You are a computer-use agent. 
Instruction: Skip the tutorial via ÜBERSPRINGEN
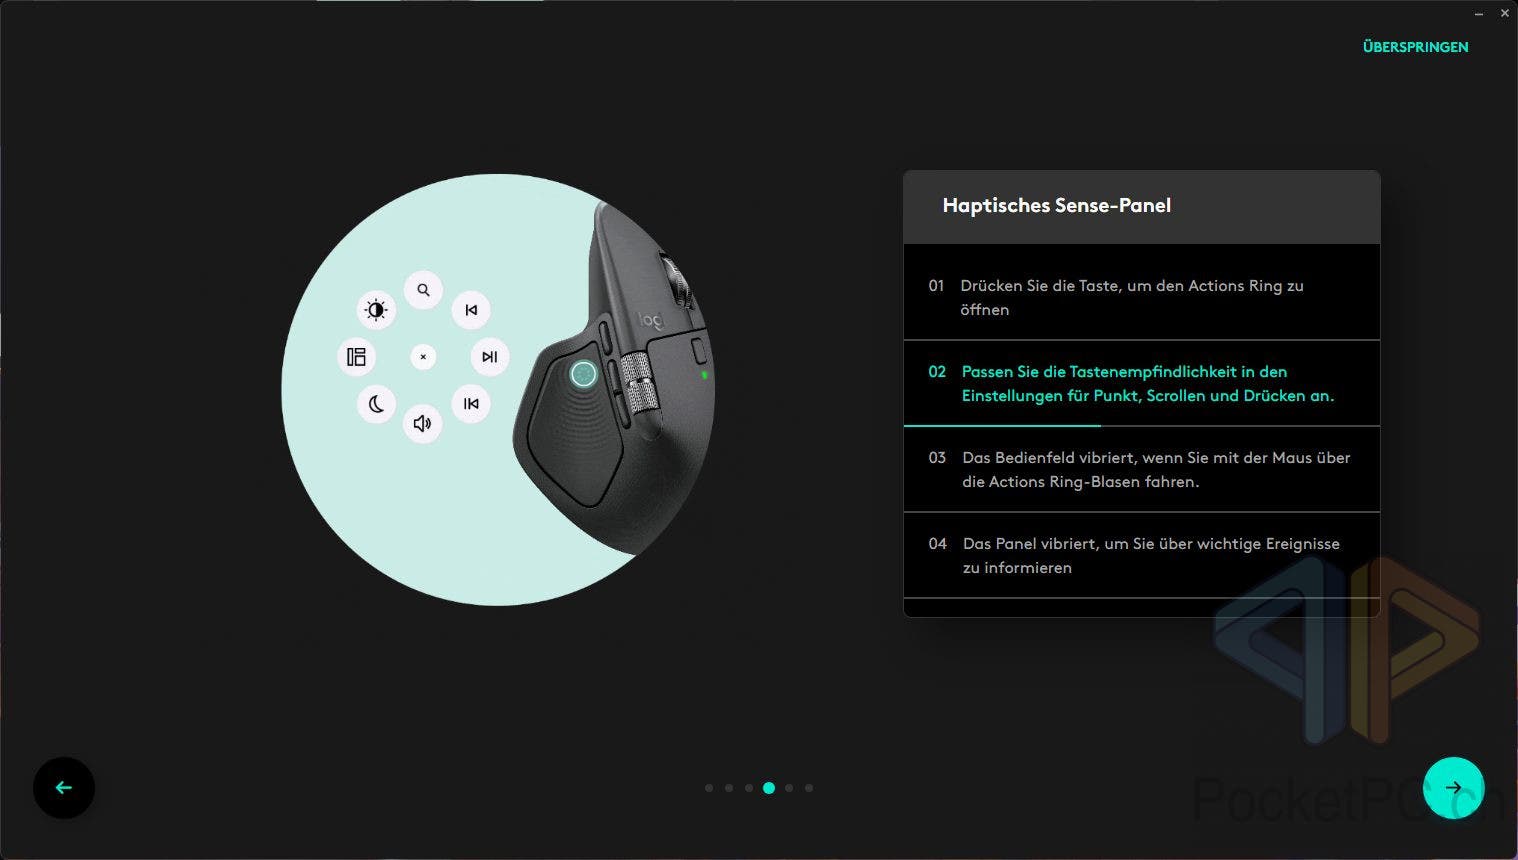pos(1415,47)
